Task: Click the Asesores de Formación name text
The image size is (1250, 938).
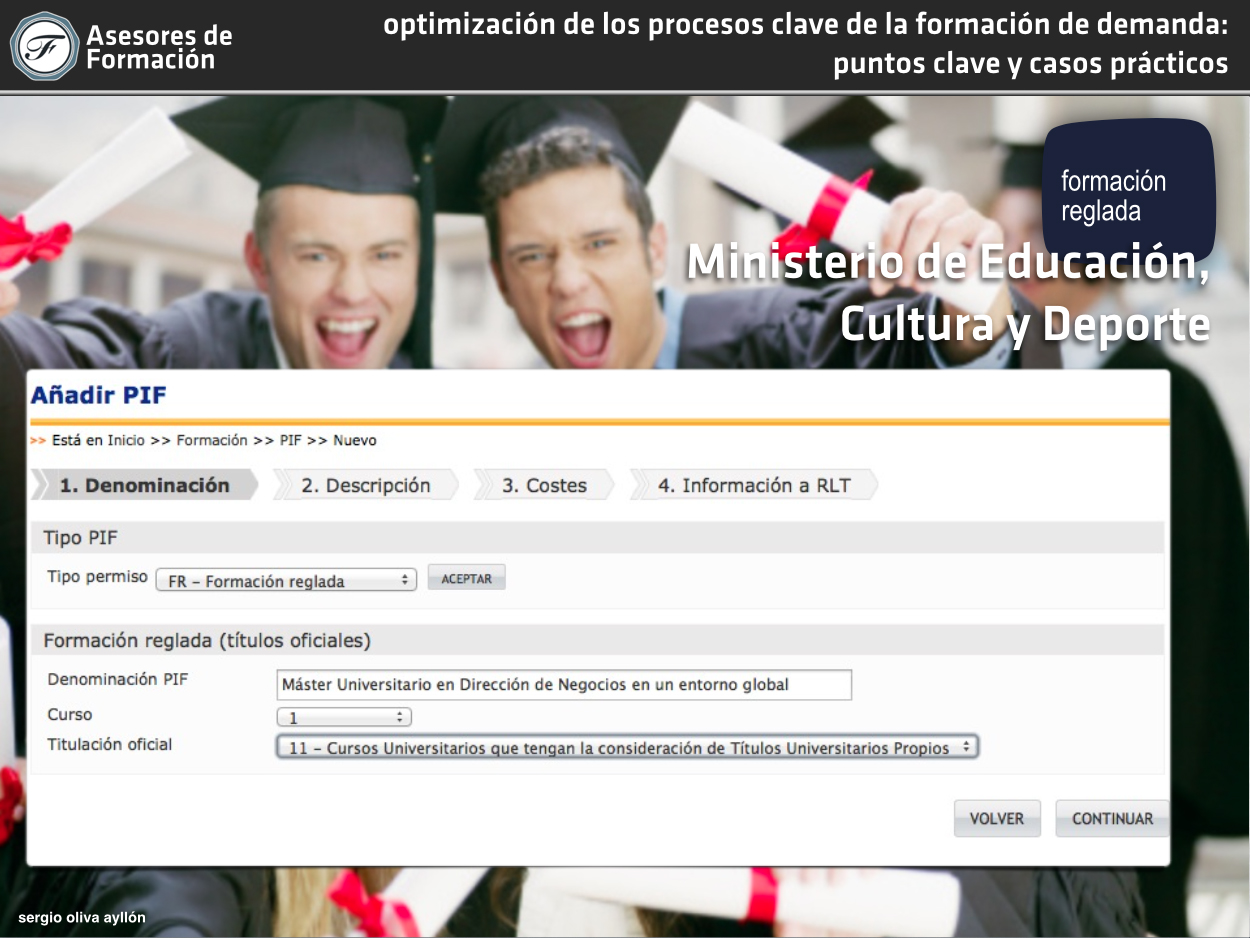Action: point(159,47)
